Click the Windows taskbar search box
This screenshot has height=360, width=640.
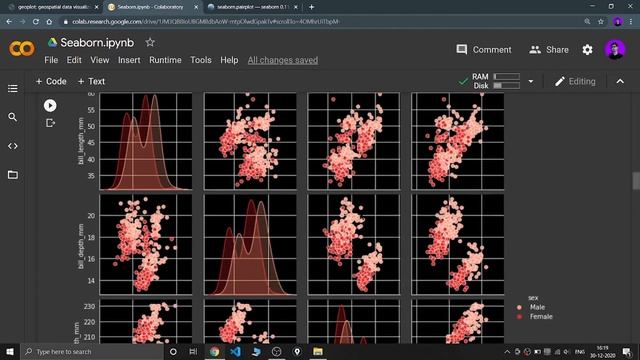pyautogui.click(x=92, y=351)
